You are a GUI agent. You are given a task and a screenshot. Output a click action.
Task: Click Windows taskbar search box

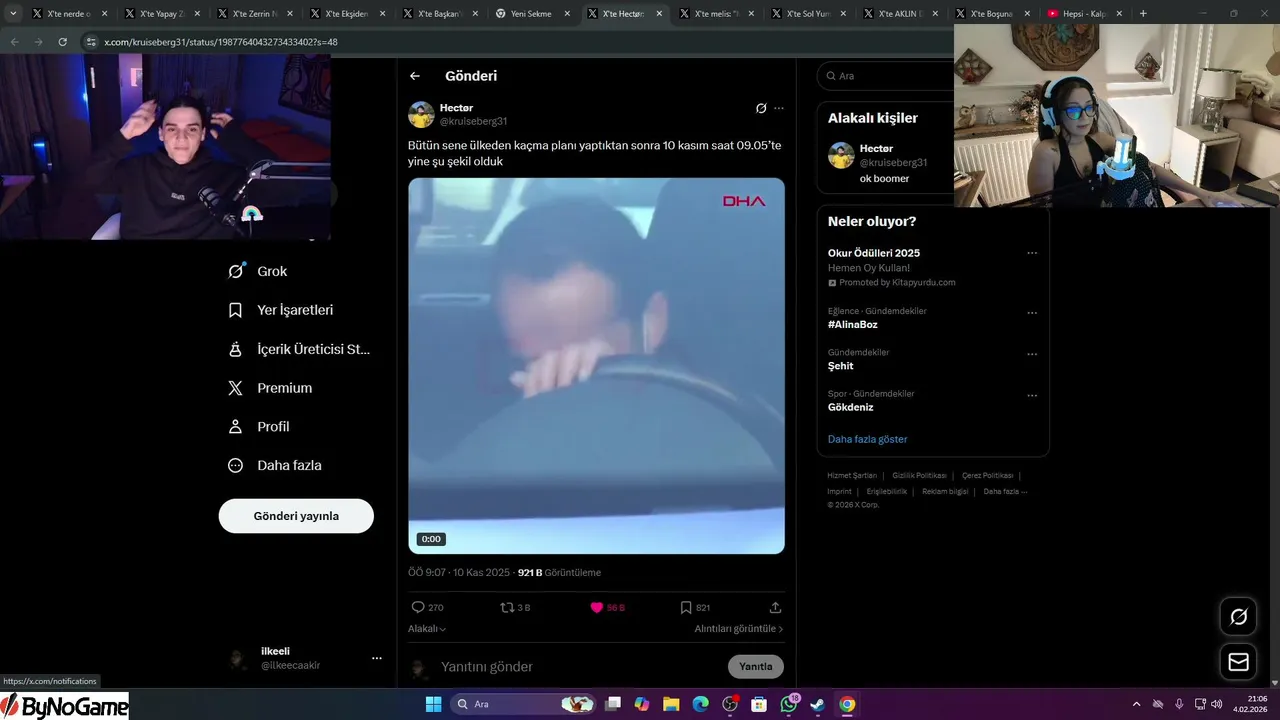click(x=524, y=704)
